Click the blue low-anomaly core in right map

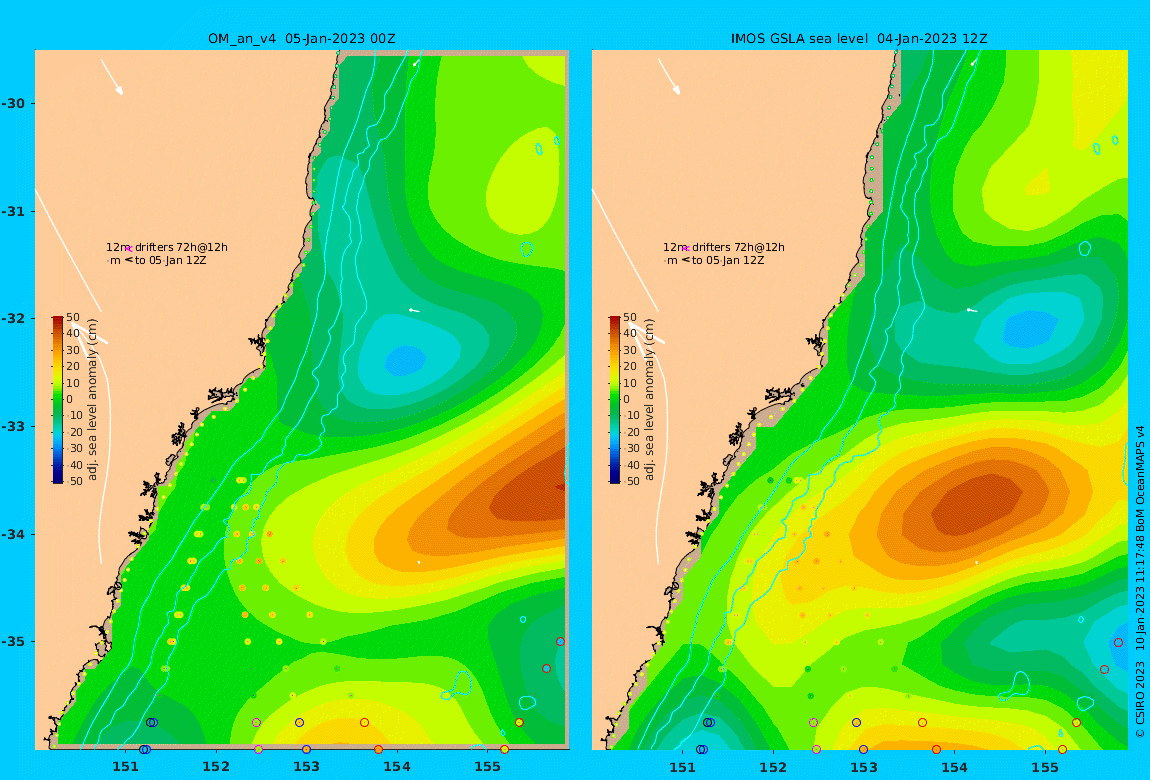pos(1030,328)
